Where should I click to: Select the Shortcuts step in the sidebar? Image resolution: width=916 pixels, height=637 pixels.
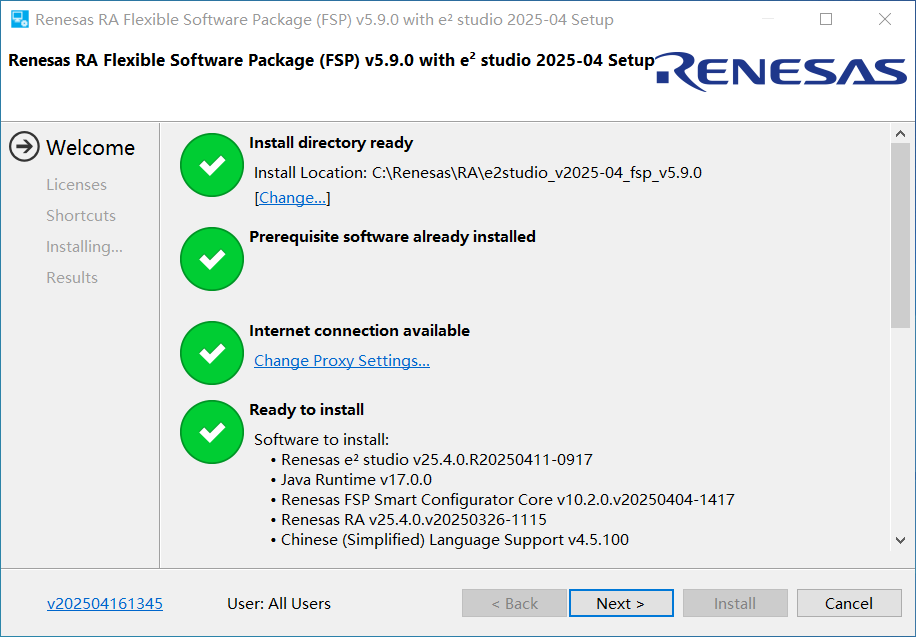[x=81, y=216]
